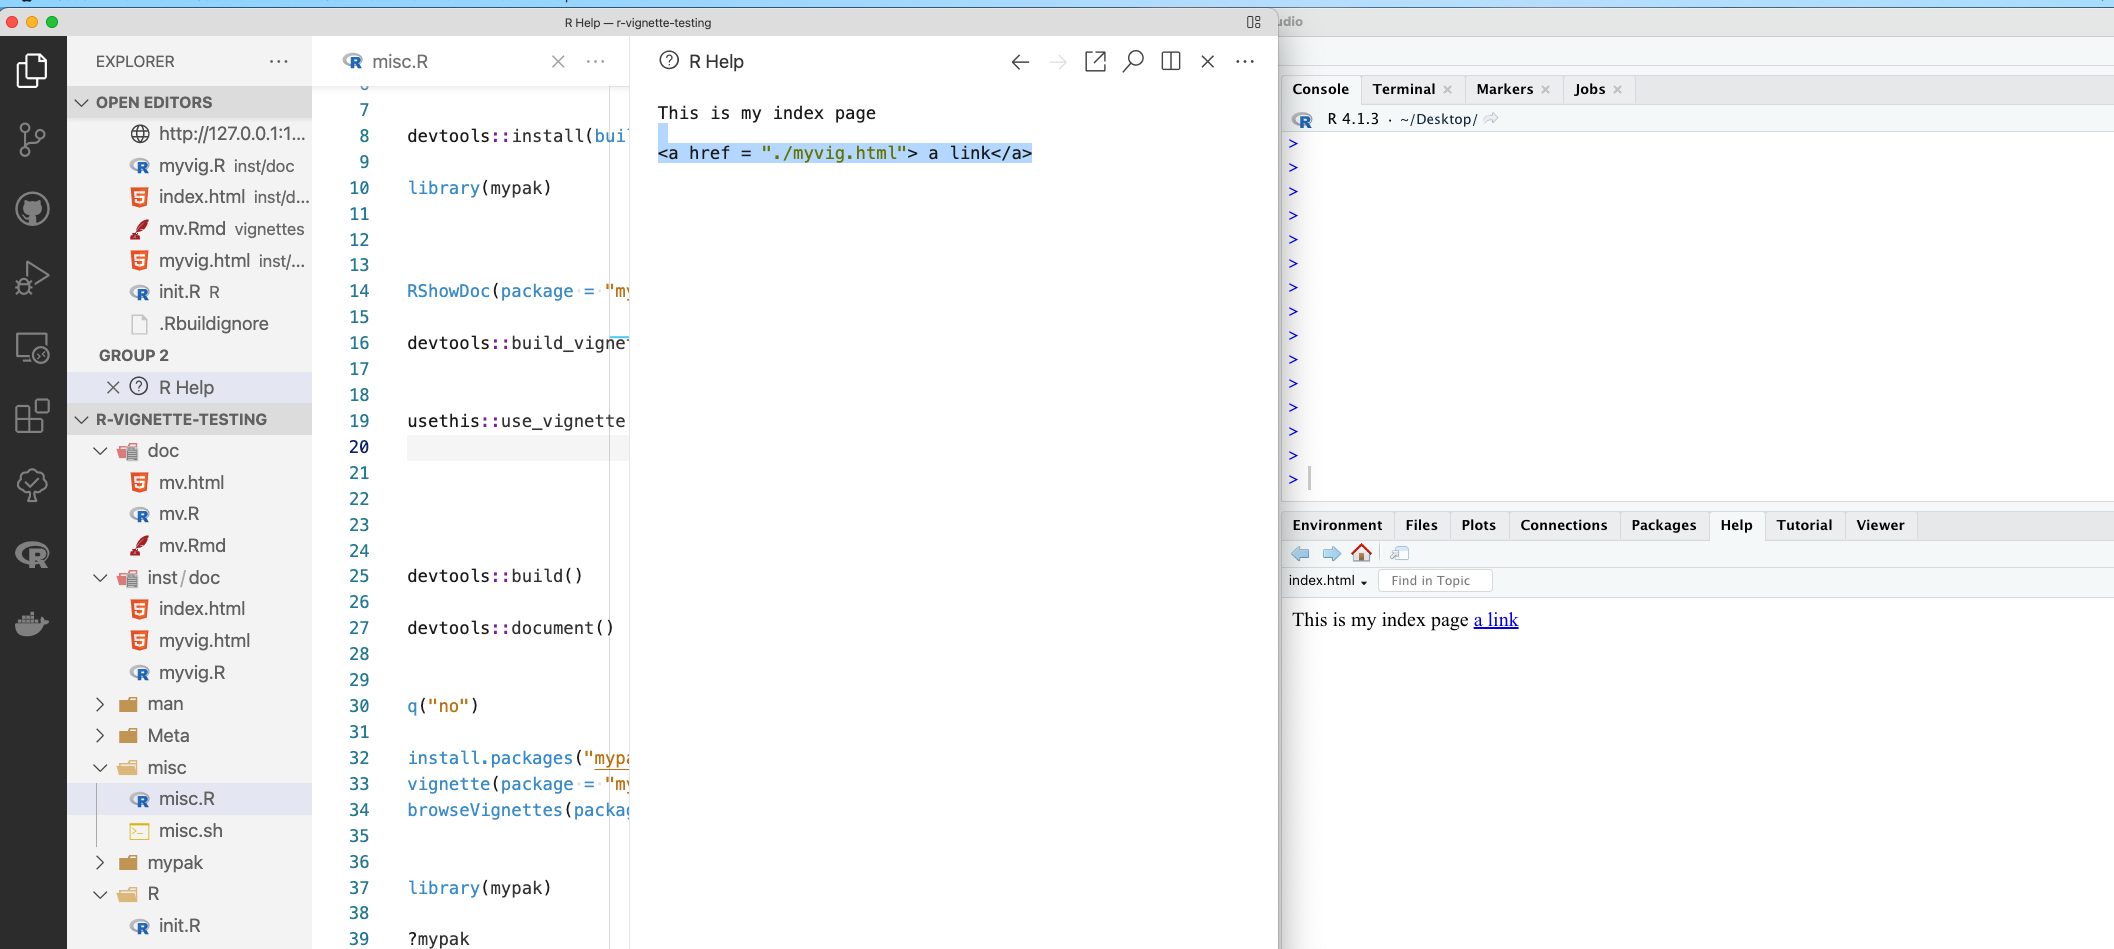
Task: Open index.html topic dropdown in RStudio Help
Action: [x=1327, y=580]
